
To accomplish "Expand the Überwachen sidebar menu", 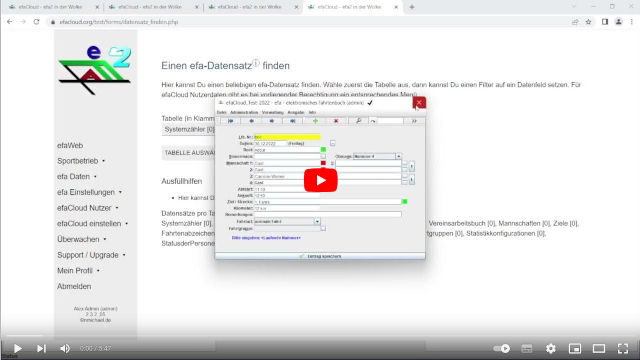I will click(82, 239).
